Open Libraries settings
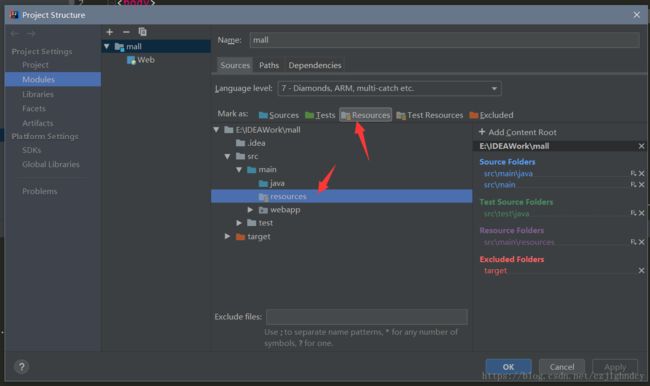This screenshot has height=386, width=650. 38,94
